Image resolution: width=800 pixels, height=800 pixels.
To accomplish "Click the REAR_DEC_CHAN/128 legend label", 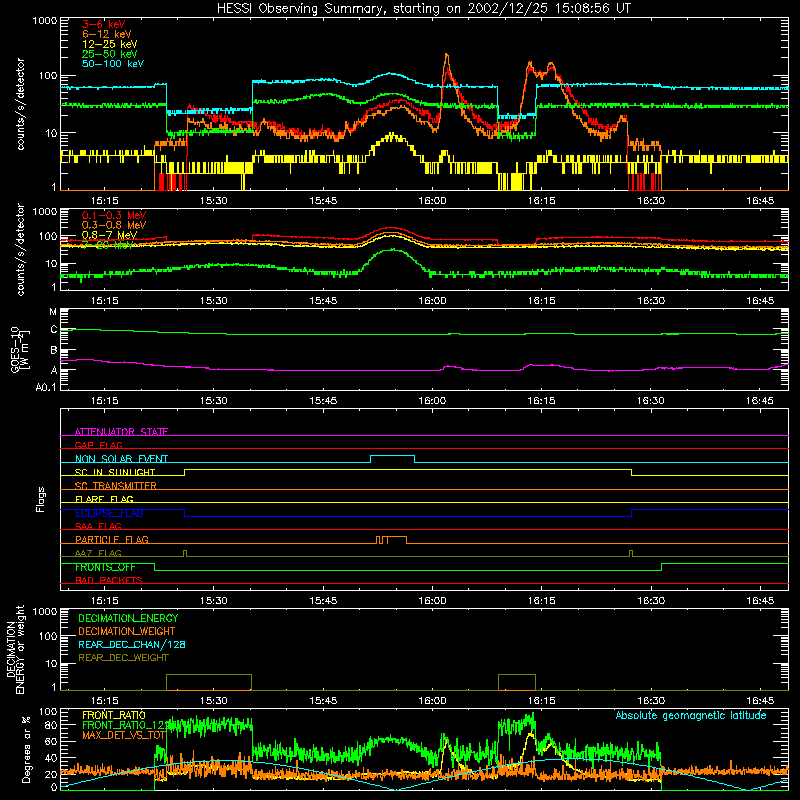I will 132,644.
